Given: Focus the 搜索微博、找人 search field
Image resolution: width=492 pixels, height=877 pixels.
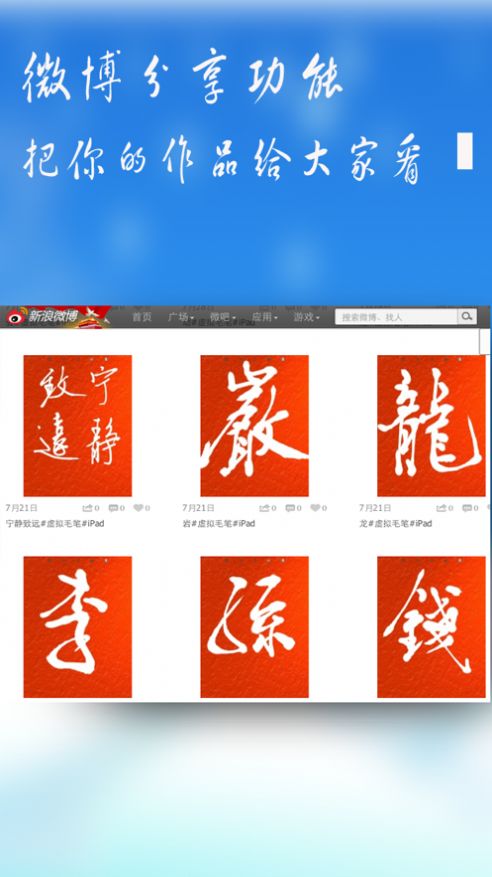Looking at the screenshot, I should point(396,317).
